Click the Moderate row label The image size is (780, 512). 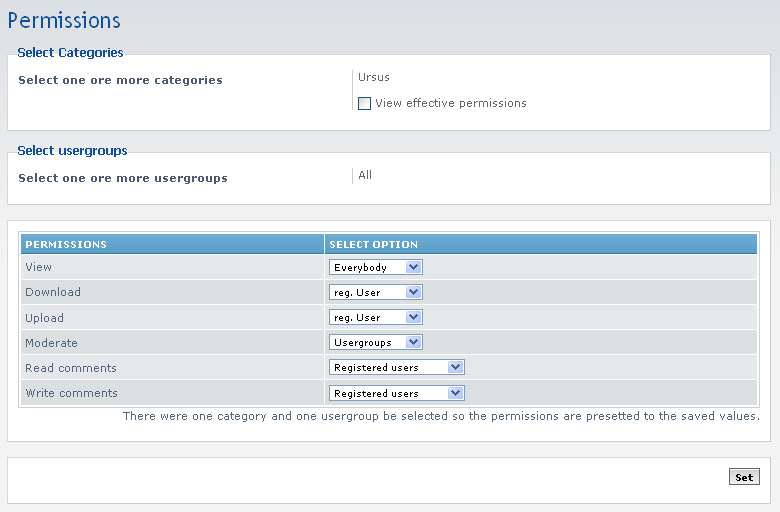coord(51,343)
